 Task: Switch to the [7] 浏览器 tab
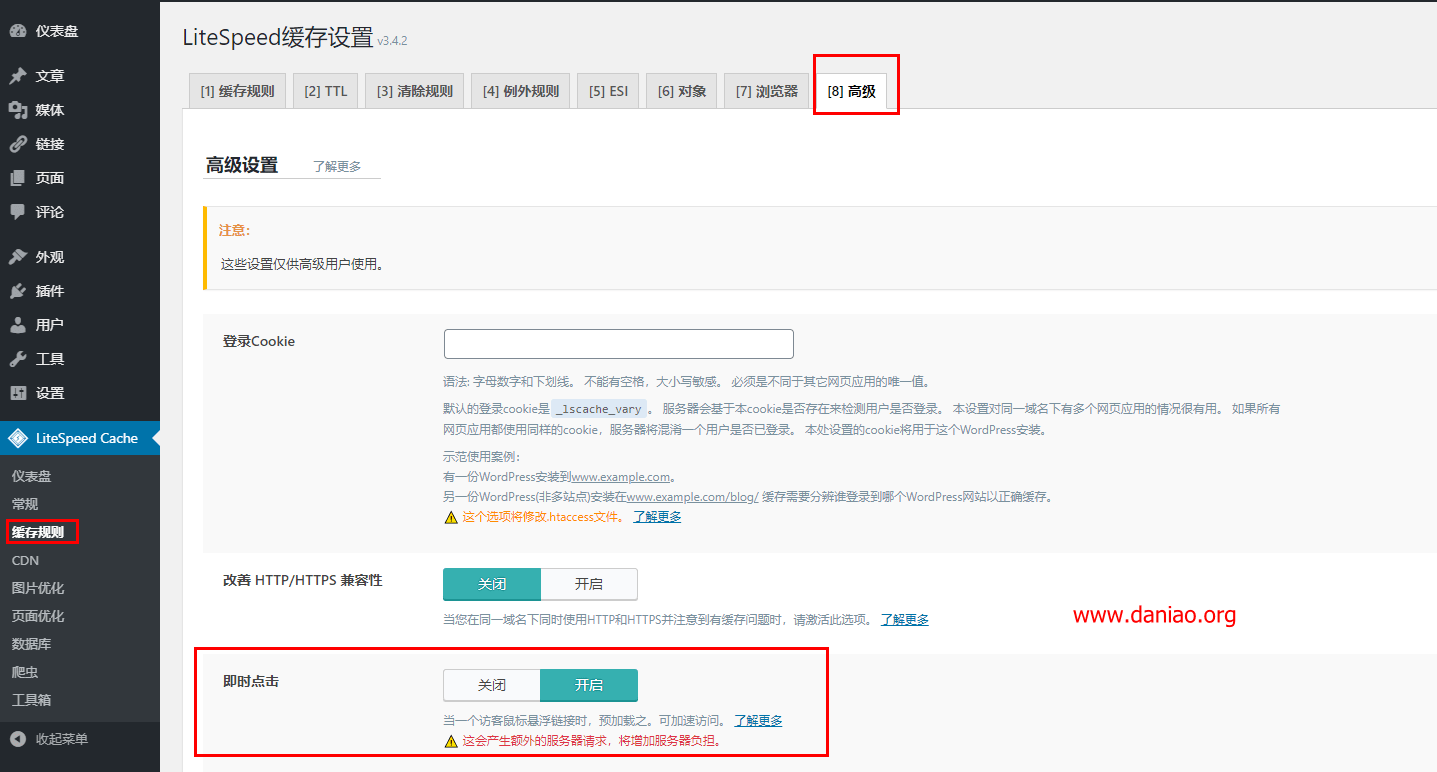[767, 91]
